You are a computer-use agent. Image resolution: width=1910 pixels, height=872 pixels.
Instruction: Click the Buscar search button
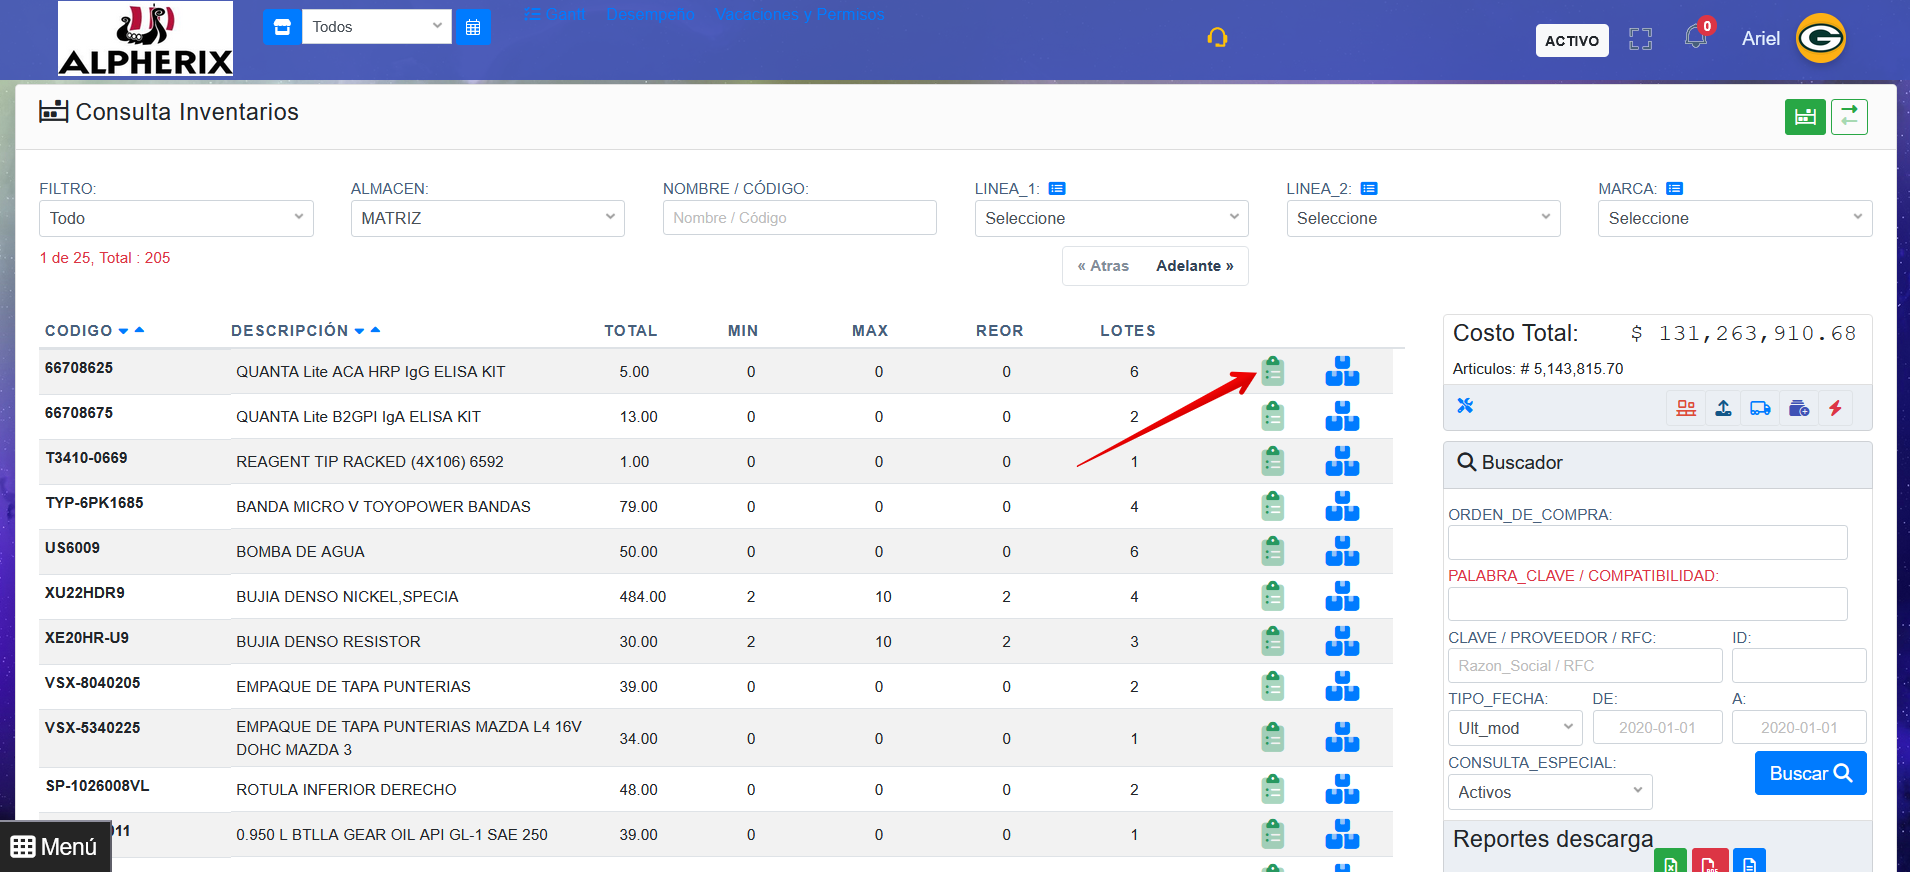point(1809,773)
